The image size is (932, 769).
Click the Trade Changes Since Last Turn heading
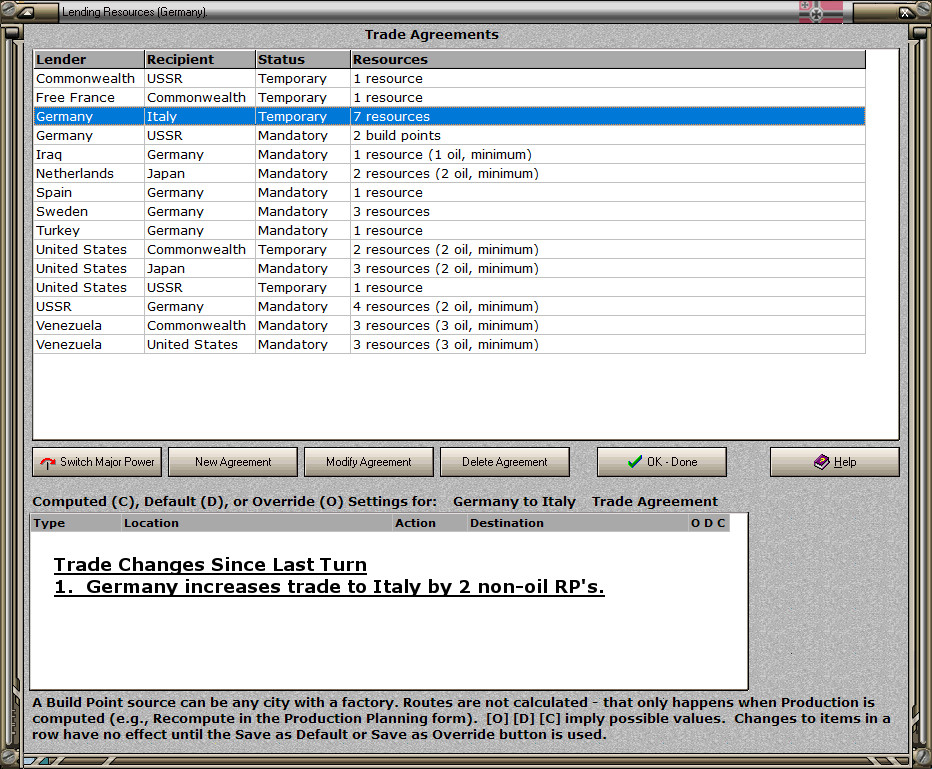[x=210, y=565]
